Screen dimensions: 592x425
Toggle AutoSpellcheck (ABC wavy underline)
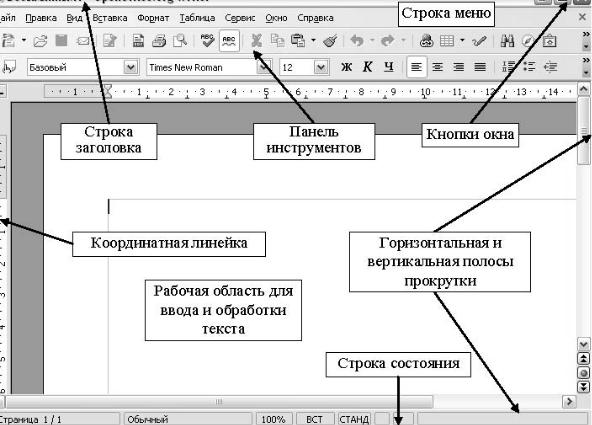pyautogui.click(x=229, y=40)
